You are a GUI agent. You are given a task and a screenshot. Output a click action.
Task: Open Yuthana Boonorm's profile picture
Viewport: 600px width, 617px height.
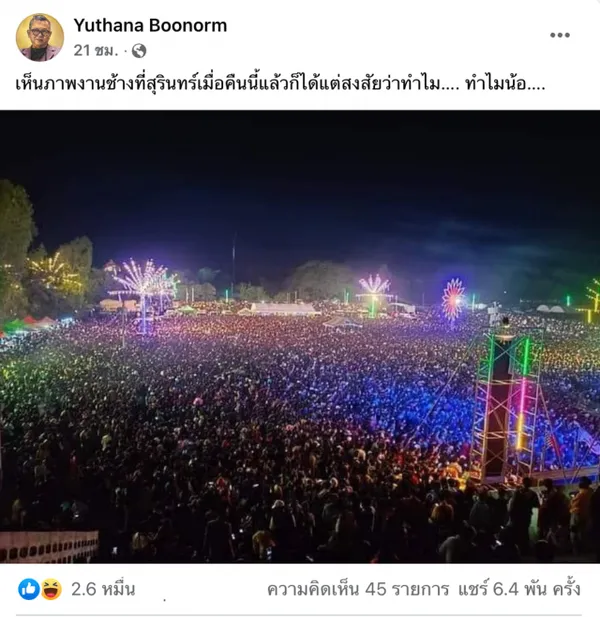tap(39, 37)
